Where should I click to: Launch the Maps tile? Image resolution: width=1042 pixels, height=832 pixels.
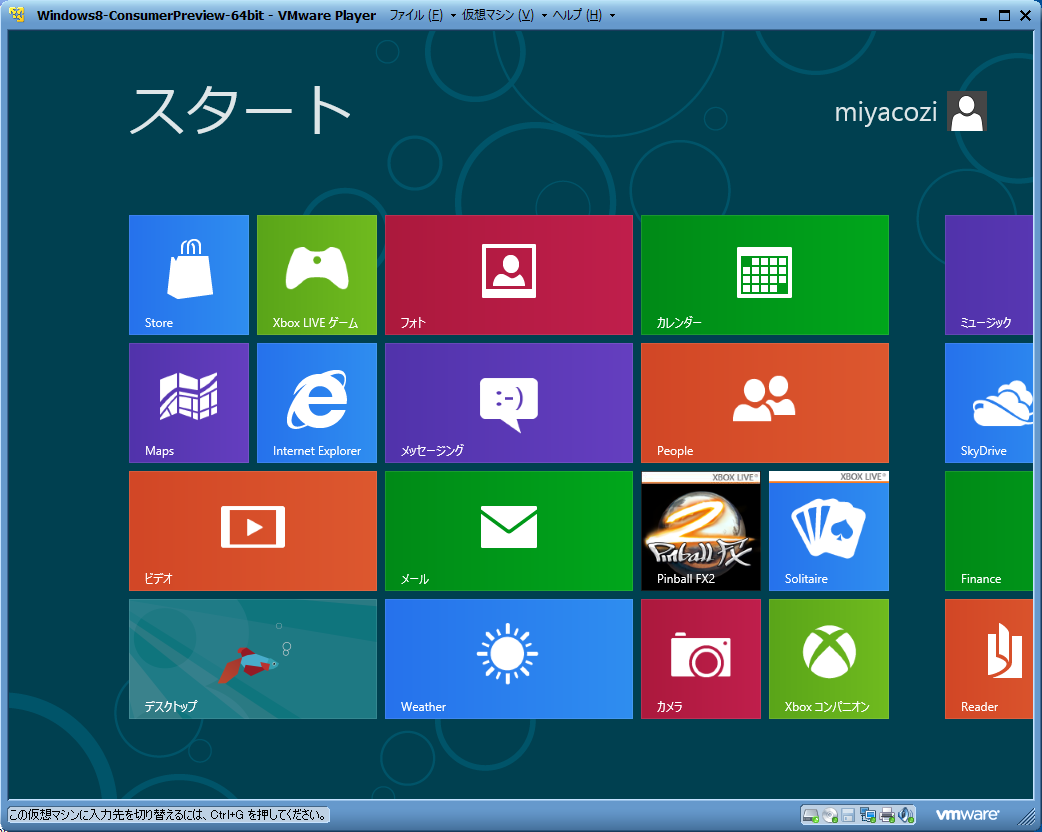pyautogui.click(x=189, y=403)
